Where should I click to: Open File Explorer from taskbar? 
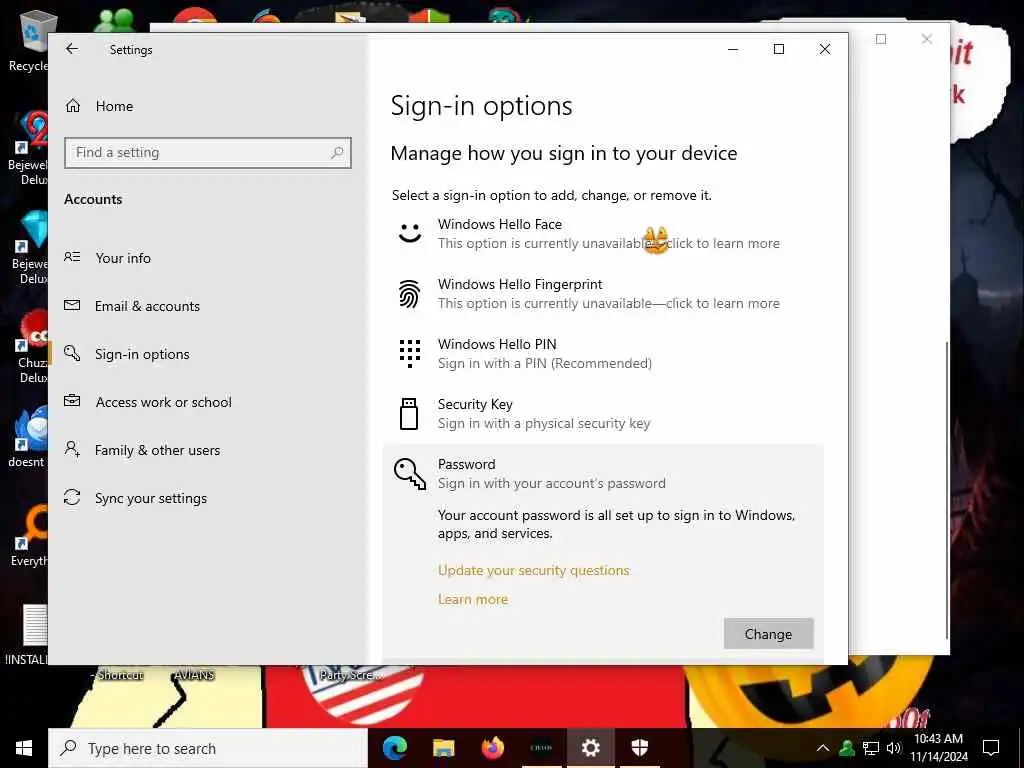click(443, 748)
